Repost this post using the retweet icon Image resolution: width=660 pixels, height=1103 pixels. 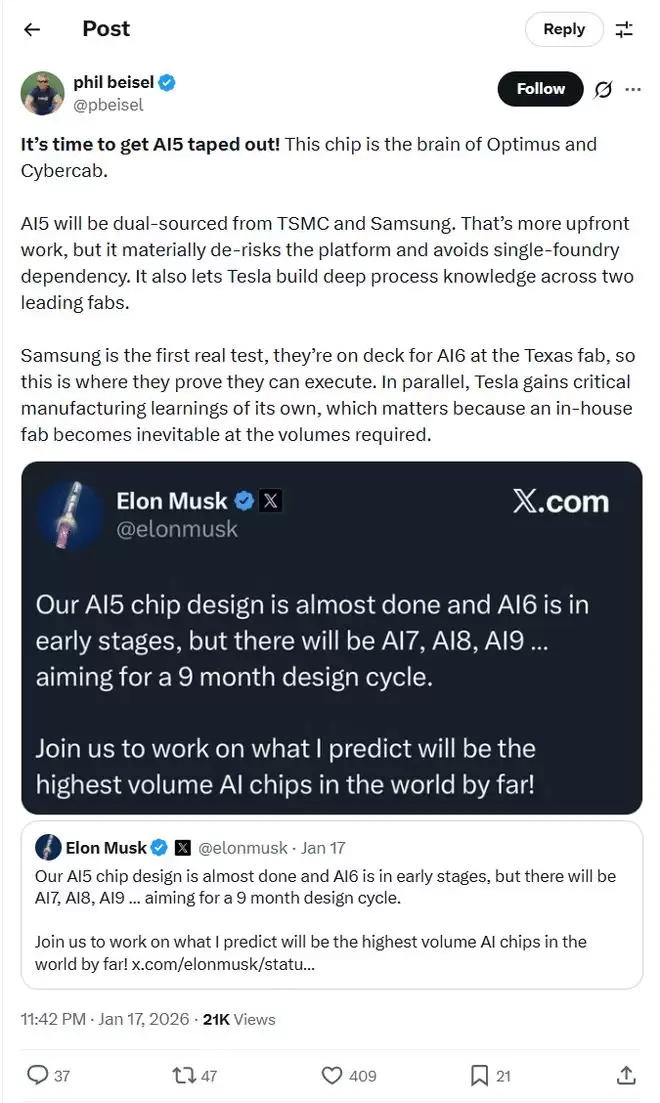click(184, 1075)
